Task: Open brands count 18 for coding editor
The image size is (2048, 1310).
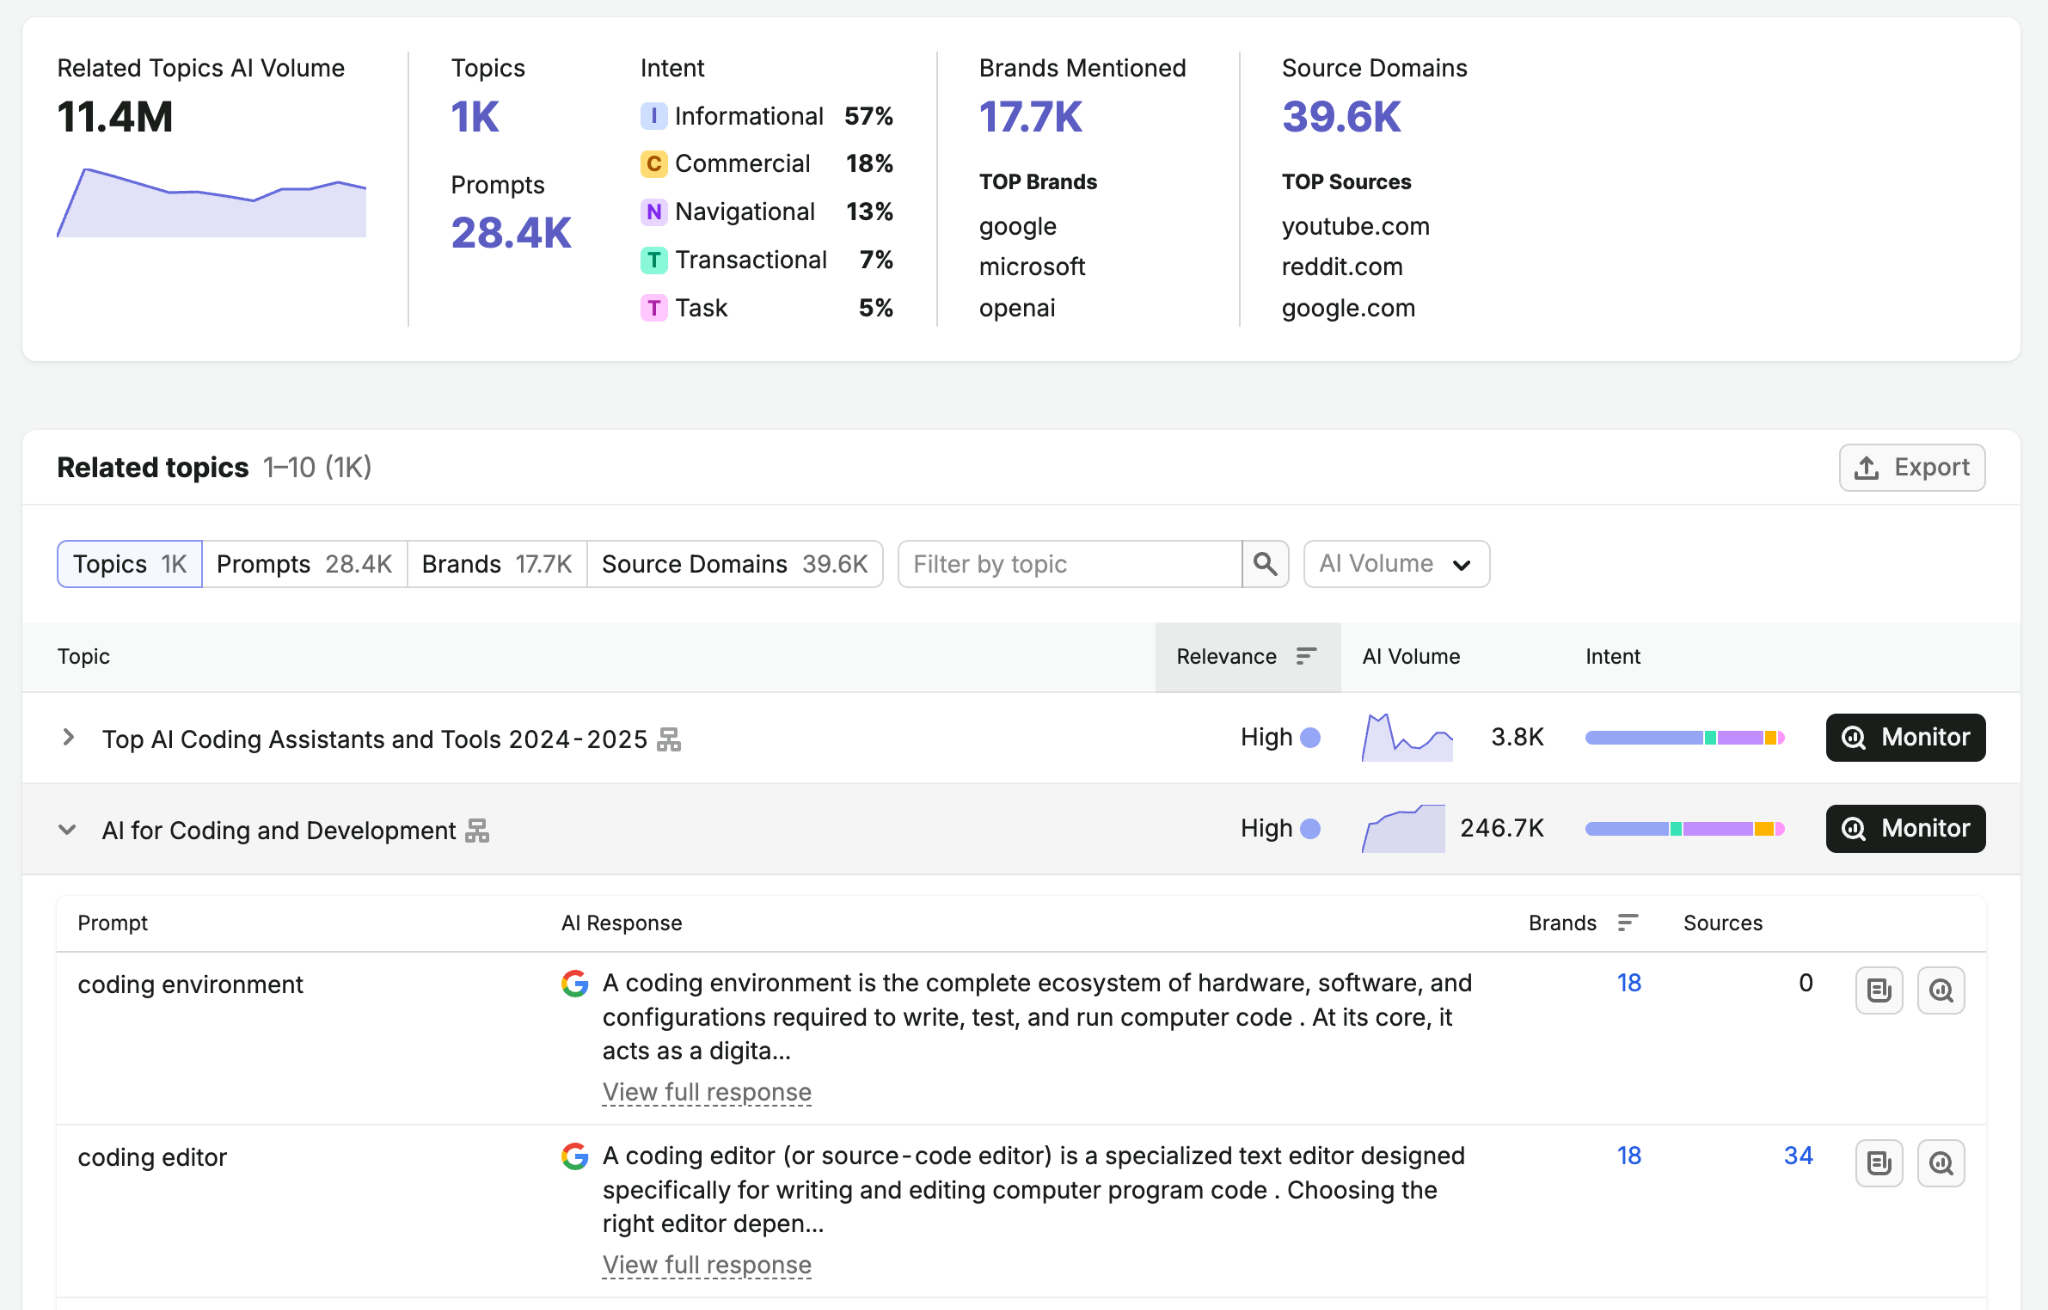Action: [x=1629, y=1156]
